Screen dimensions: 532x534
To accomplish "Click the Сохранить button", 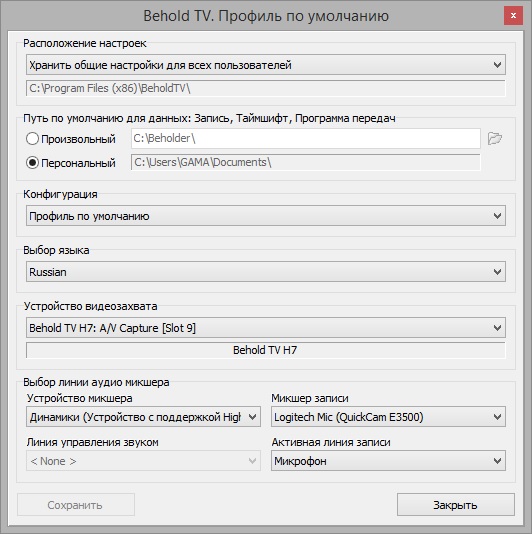I will (x=76, y=505).
